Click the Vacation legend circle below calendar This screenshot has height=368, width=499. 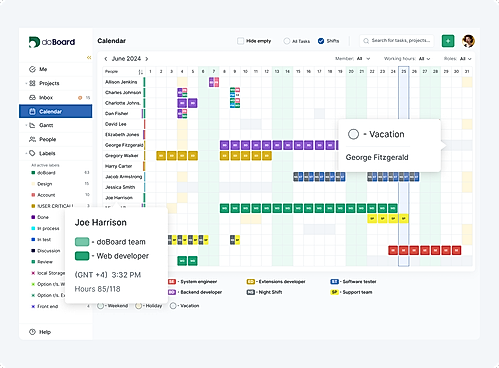tap(173, 306)
